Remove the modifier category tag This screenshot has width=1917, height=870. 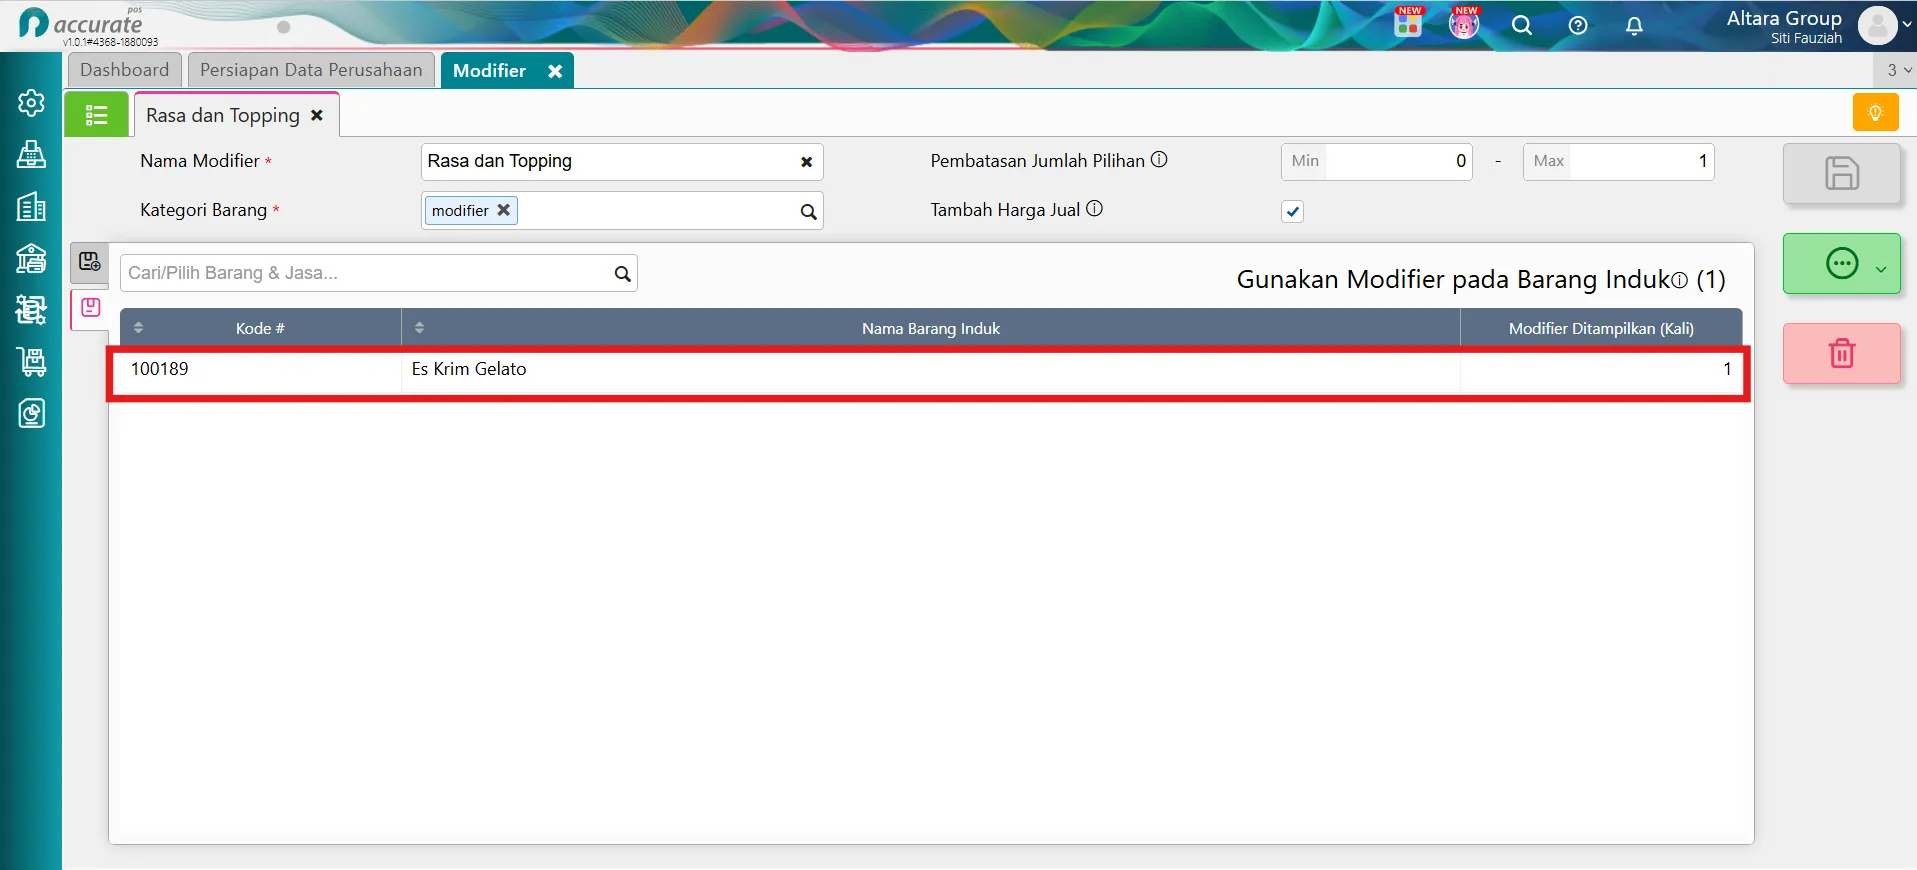pyautogui.click(x=504, y=210)
